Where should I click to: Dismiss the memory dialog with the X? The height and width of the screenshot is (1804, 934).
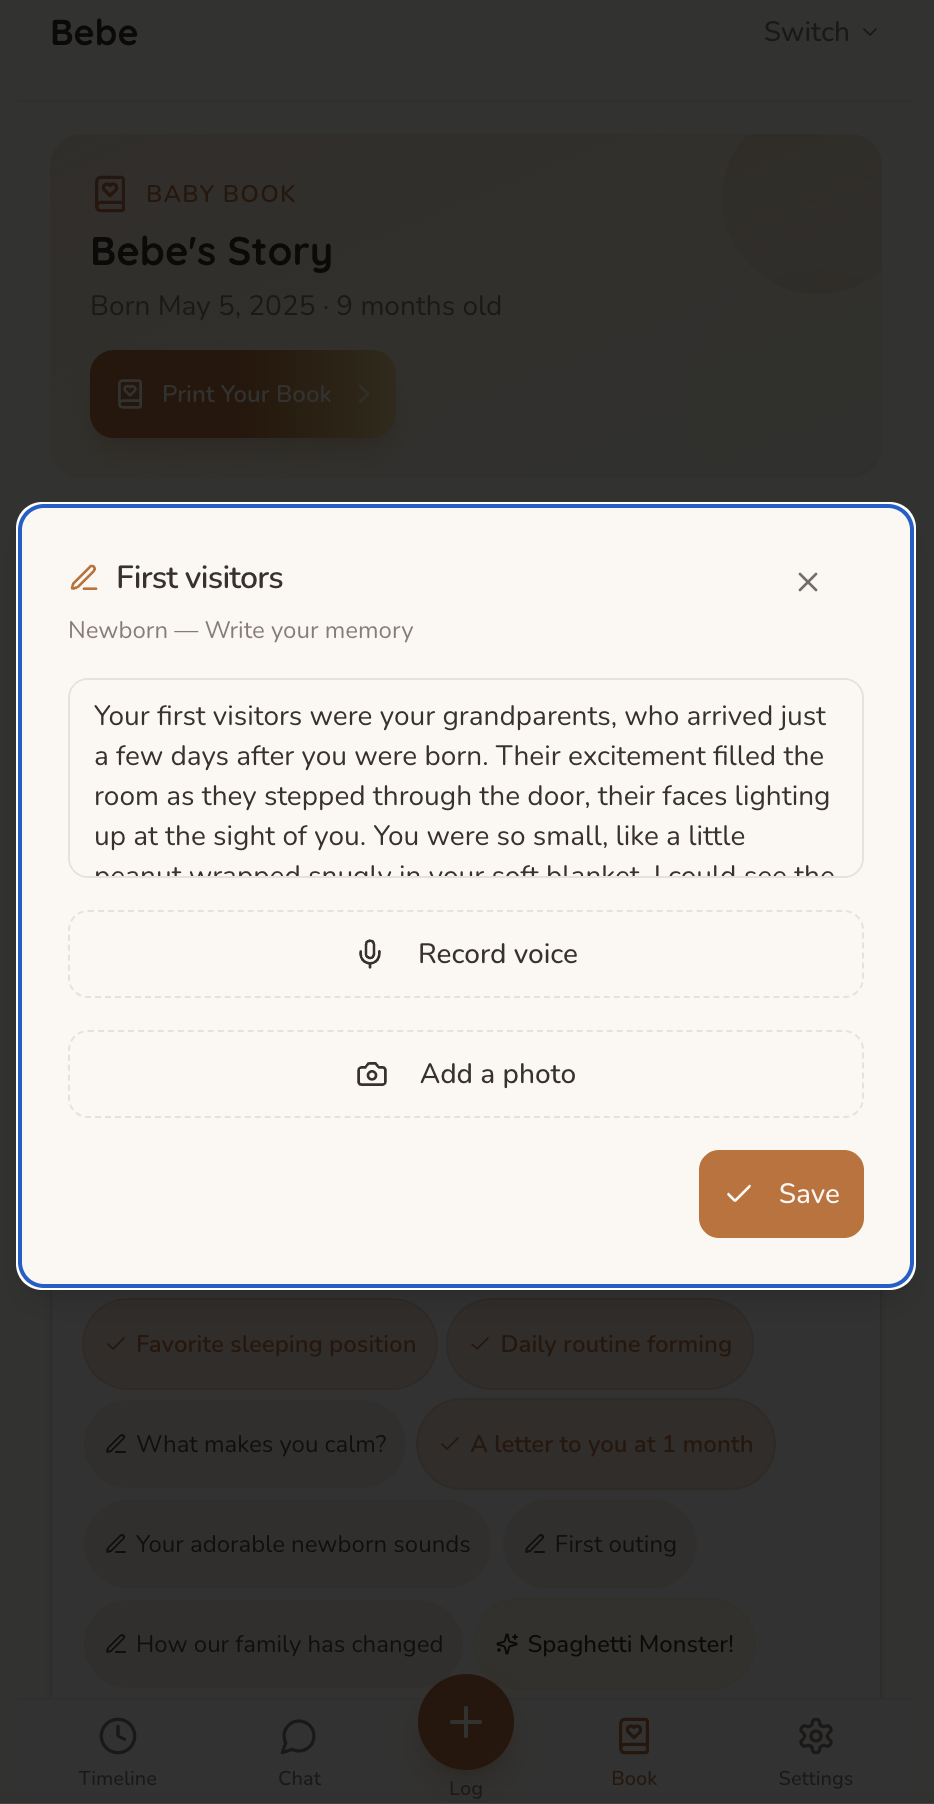[x=808, y=581]
